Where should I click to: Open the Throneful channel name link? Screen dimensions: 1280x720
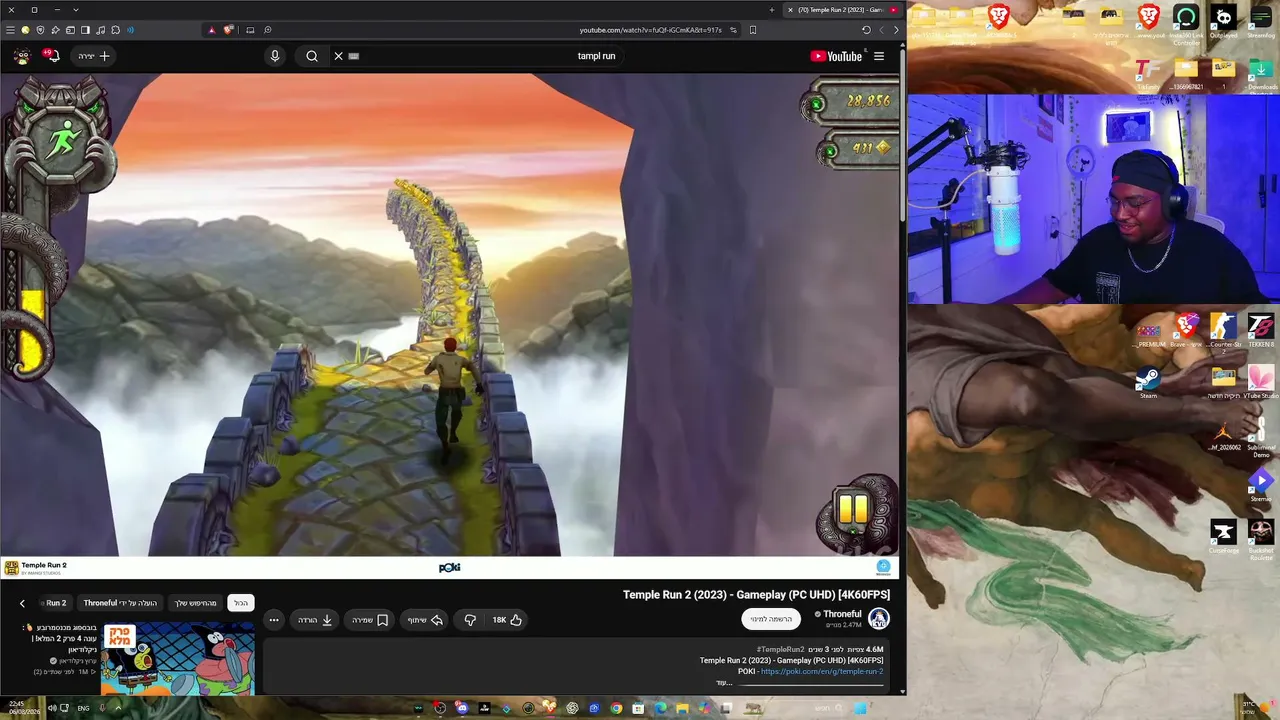pyautogui.click(x=842, y=614)
